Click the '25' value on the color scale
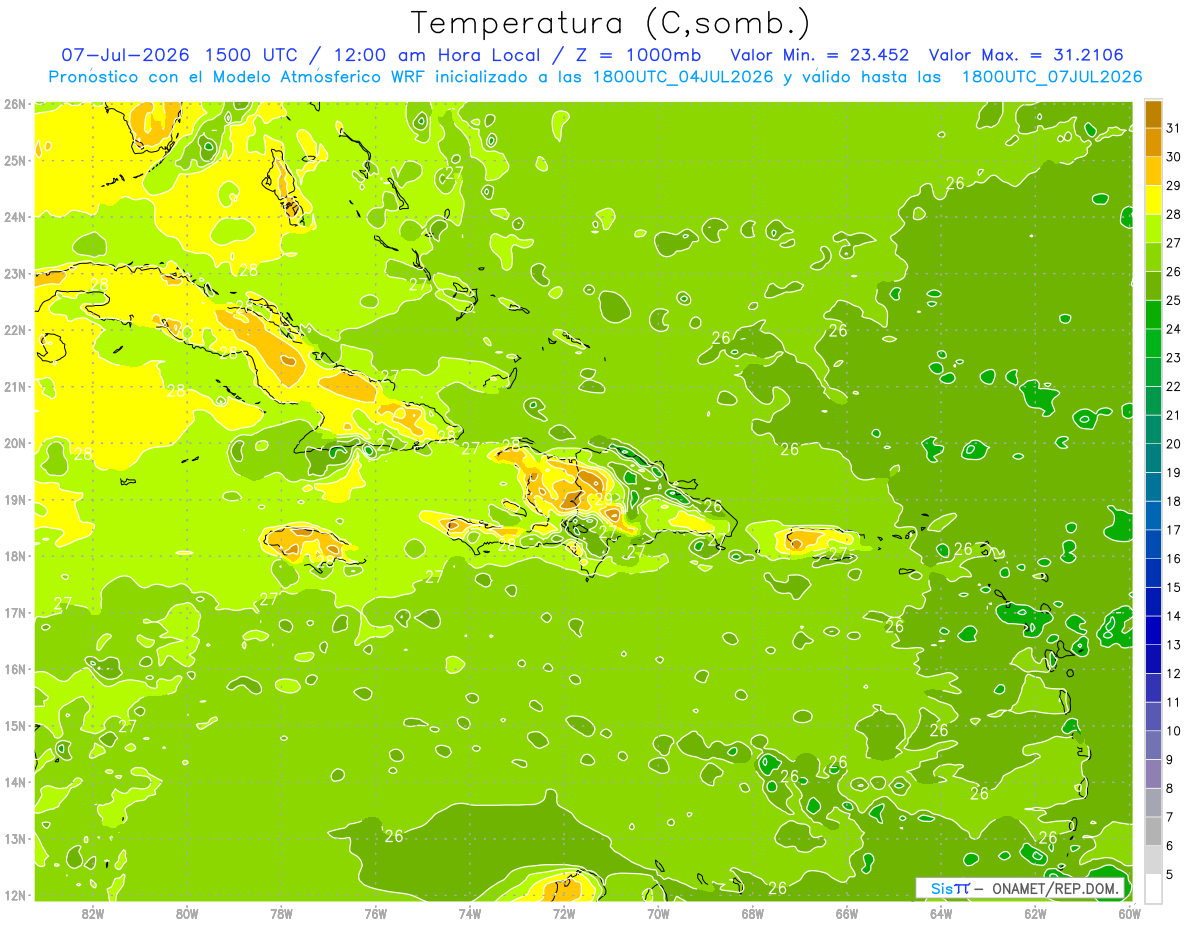The image size is (1200, 927). pos(1174,300)
